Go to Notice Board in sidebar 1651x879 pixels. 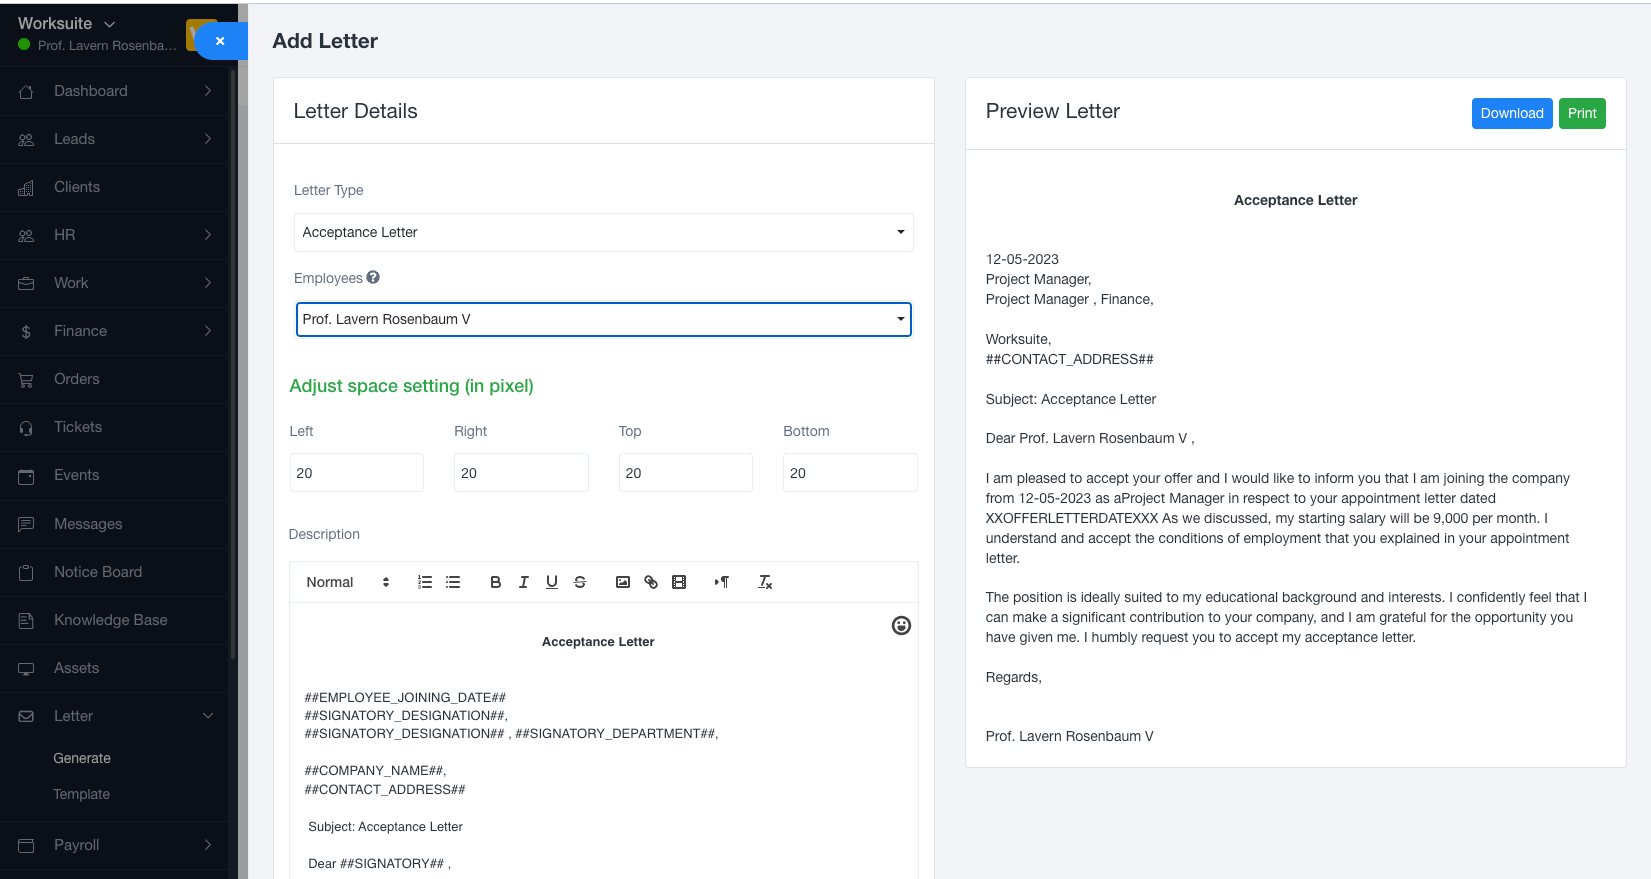pos(98,572)
